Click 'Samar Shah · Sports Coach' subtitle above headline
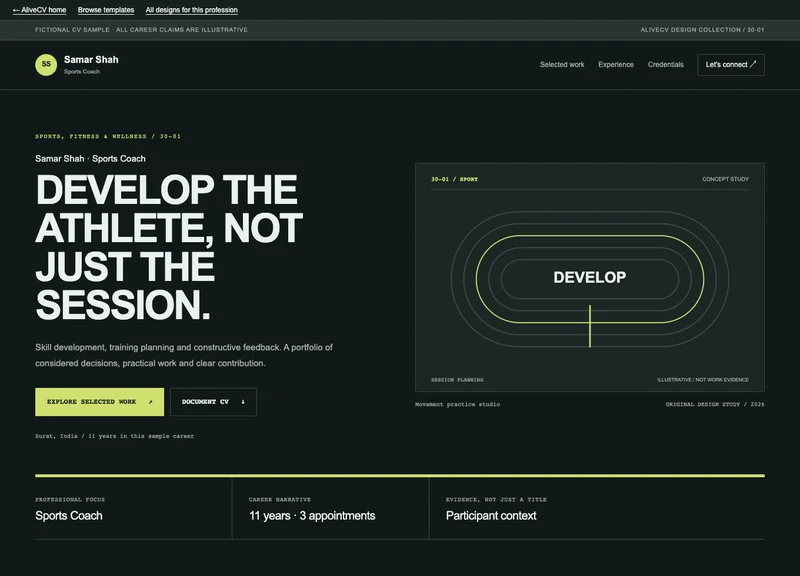Screen dimensions: 800x576 [90, 159]
